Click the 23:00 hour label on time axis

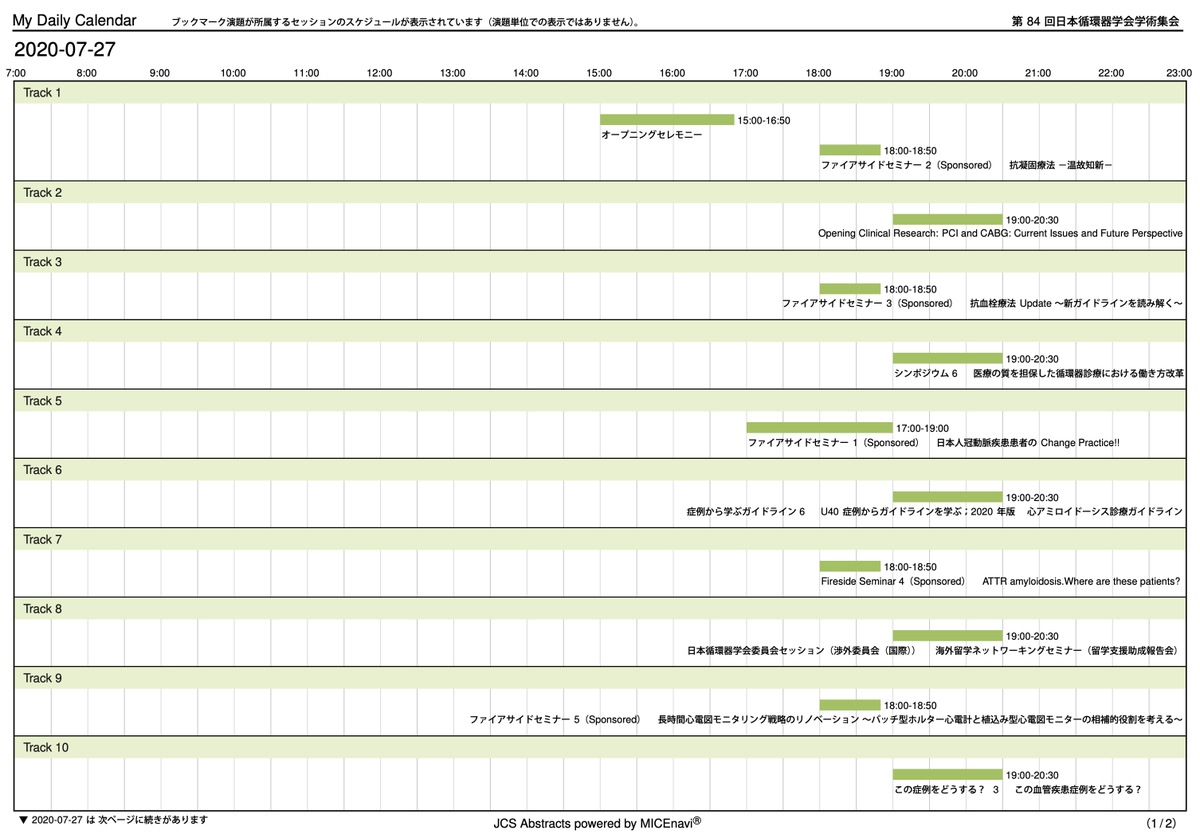1179,73
